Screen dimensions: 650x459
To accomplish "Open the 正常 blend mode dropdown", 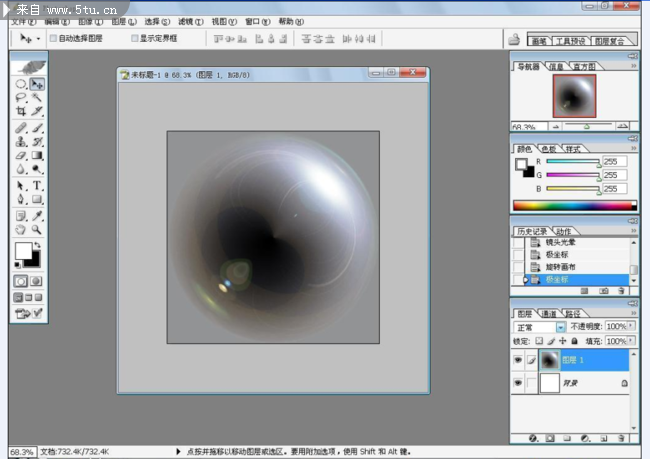I will coord(560,327).
